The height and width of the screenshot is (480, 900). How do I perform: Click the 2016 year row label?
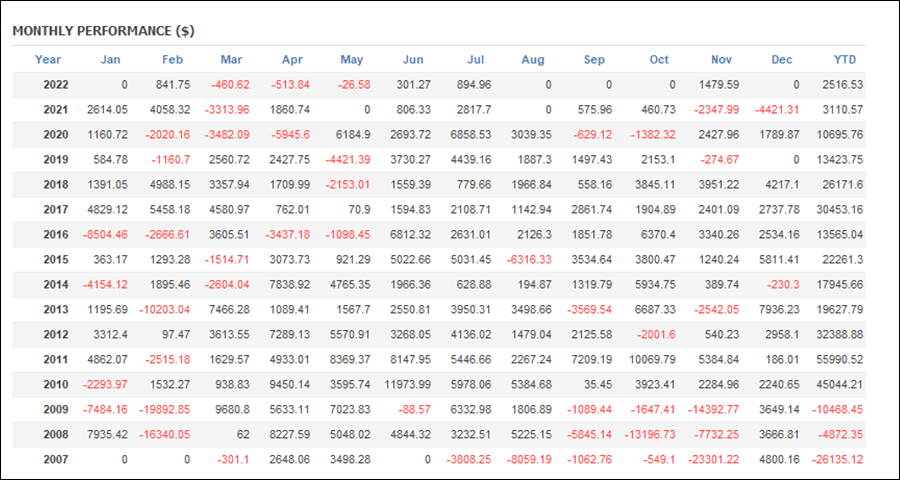(56, 235)
